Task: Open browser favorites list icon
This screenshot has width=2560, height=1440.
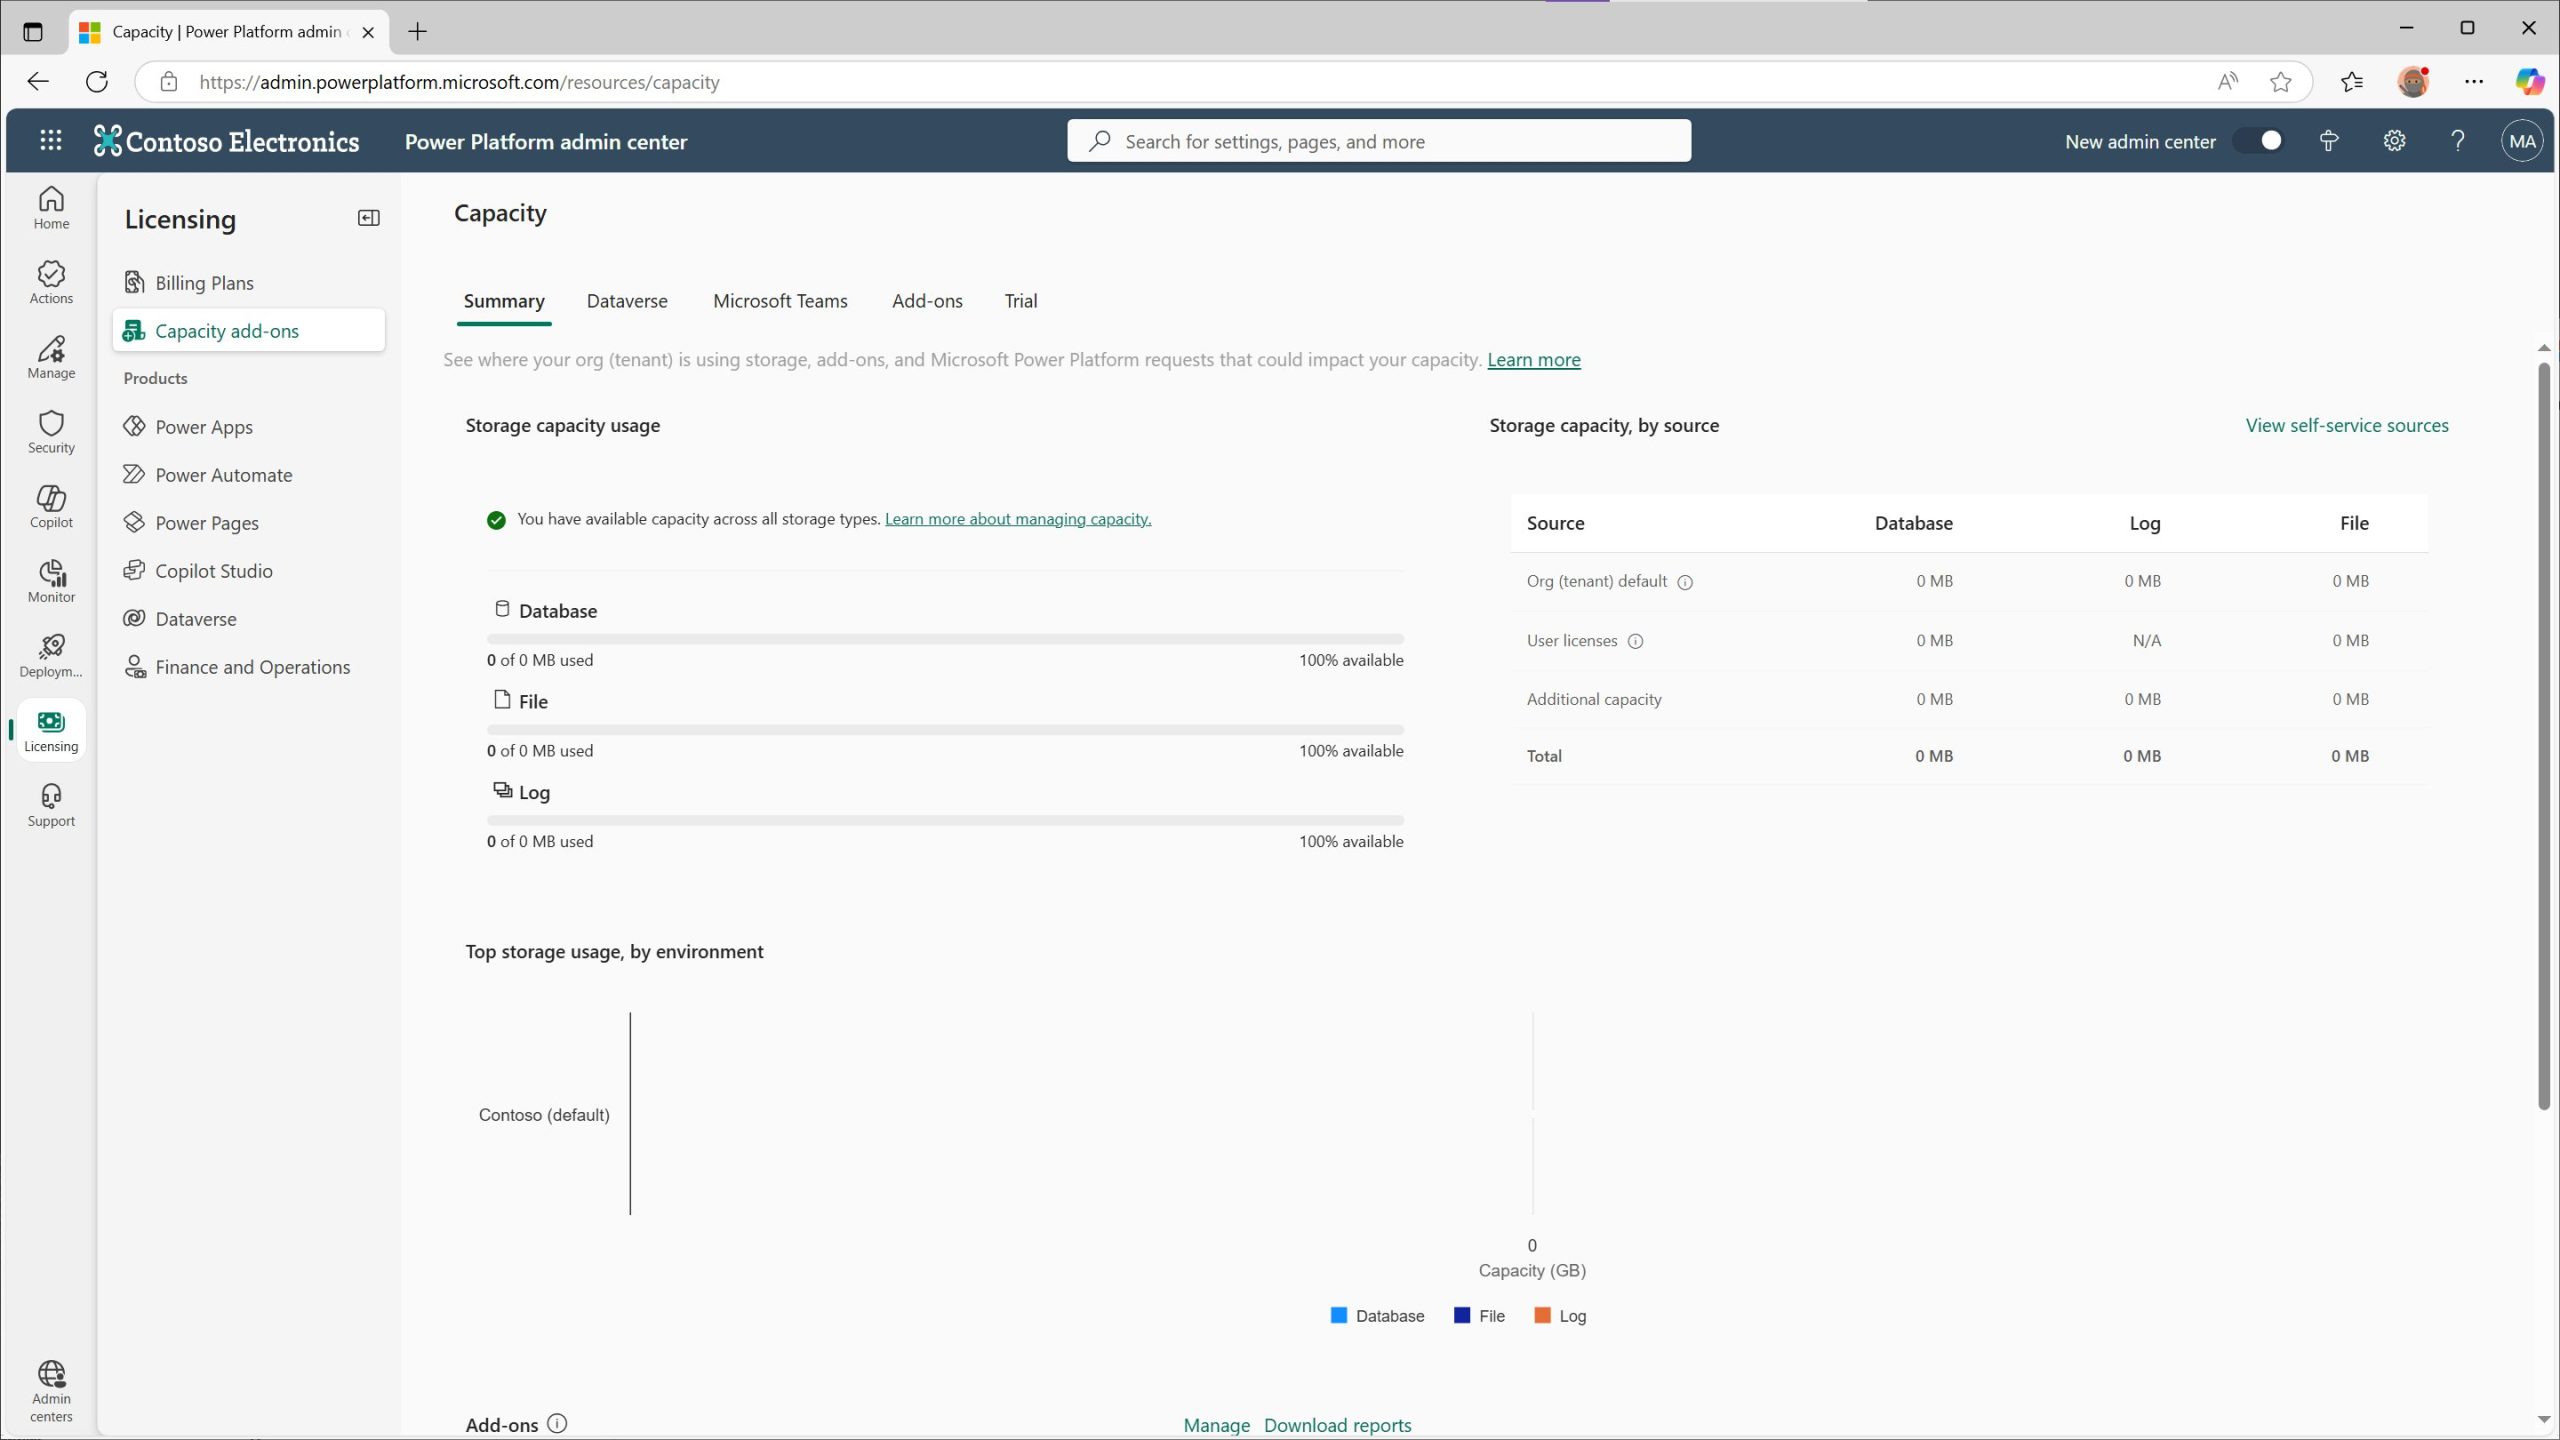Action: pos(2351,82)
